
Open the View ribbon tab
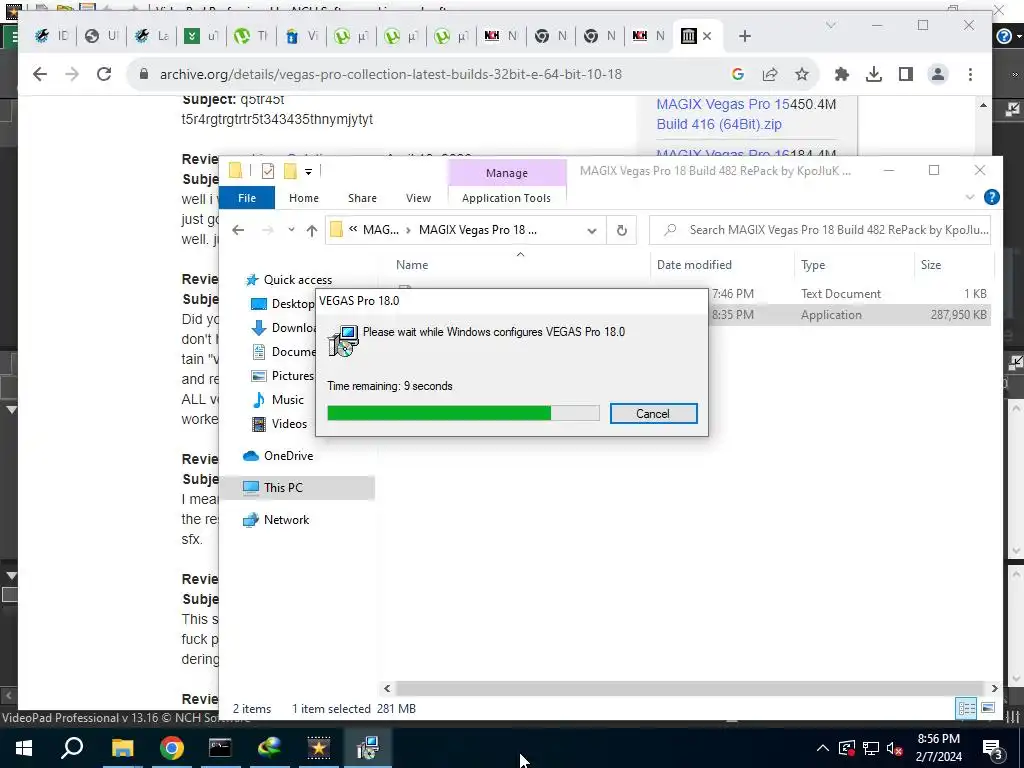click(418, 198)
